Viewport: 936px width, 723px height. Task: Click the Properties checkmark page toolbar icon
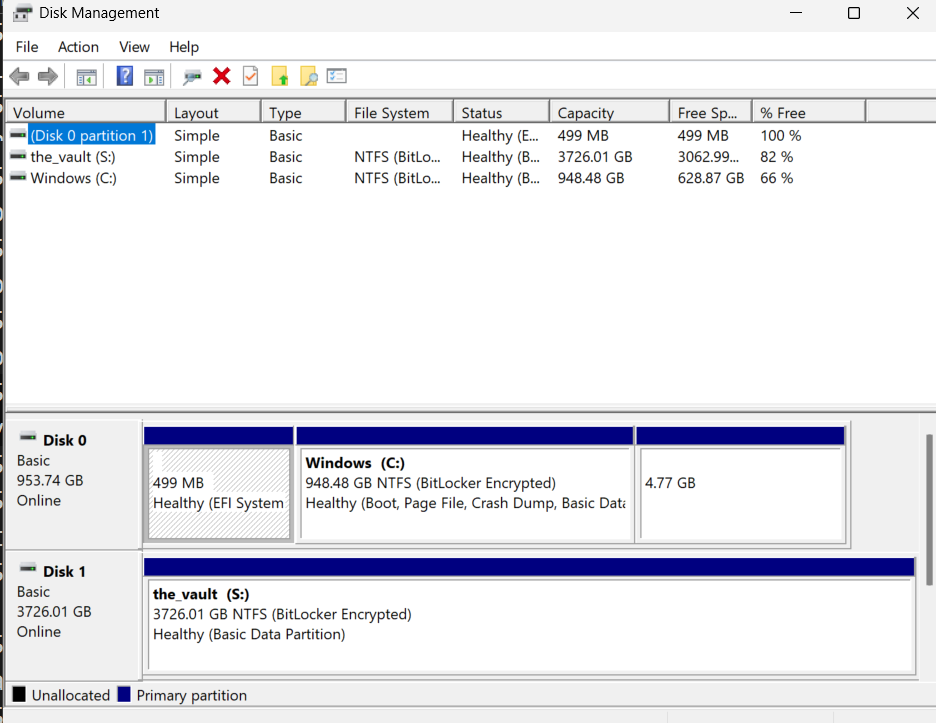251,76
